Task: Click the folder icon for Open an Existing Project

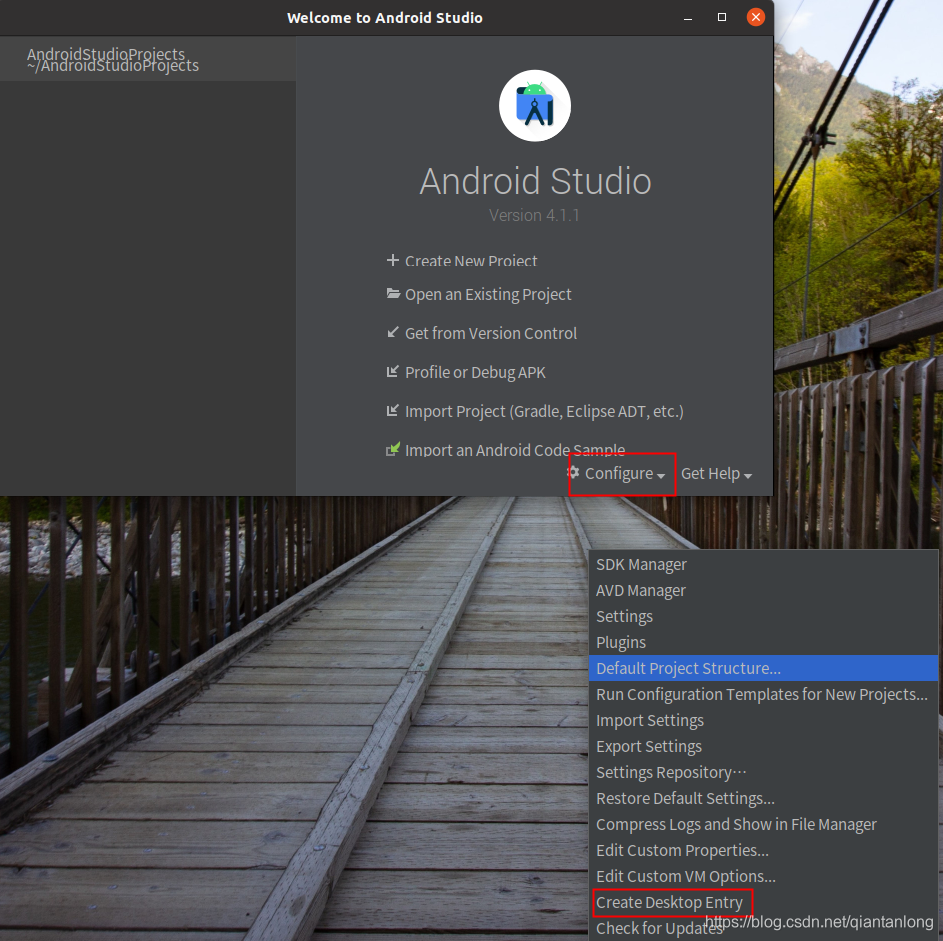Action: pos(392,294)
